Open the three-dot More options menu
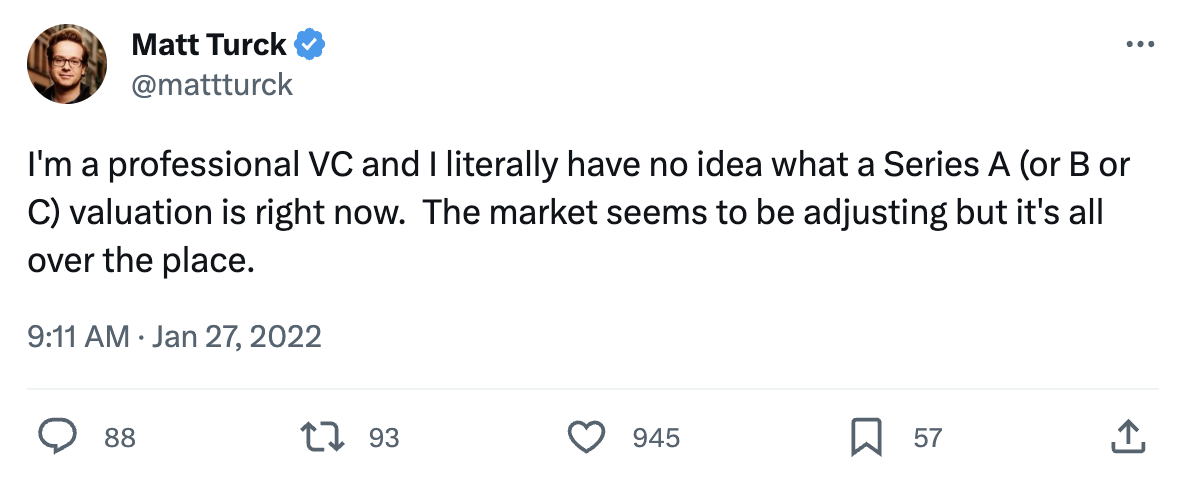This screenshot has height=480, width=1188. 1140,45
